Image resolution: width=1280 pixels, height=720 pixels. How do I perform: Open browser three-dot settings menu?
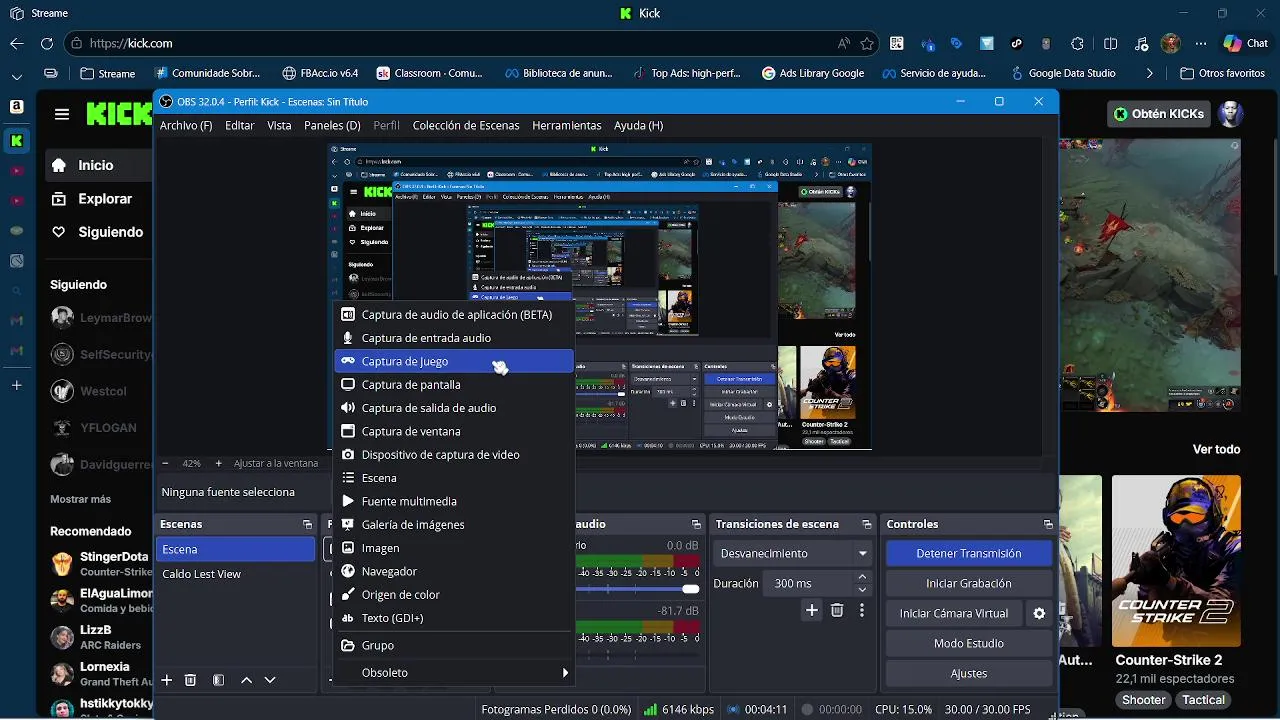coord(1201,44)
